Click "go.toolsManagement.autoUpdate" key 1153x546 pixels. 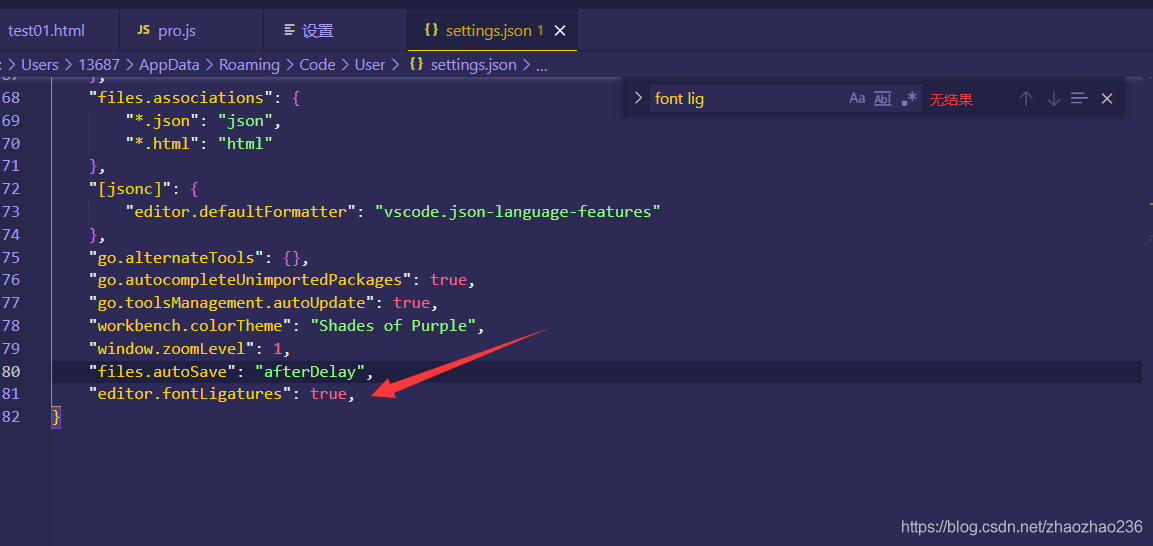(x=232, y=303)
